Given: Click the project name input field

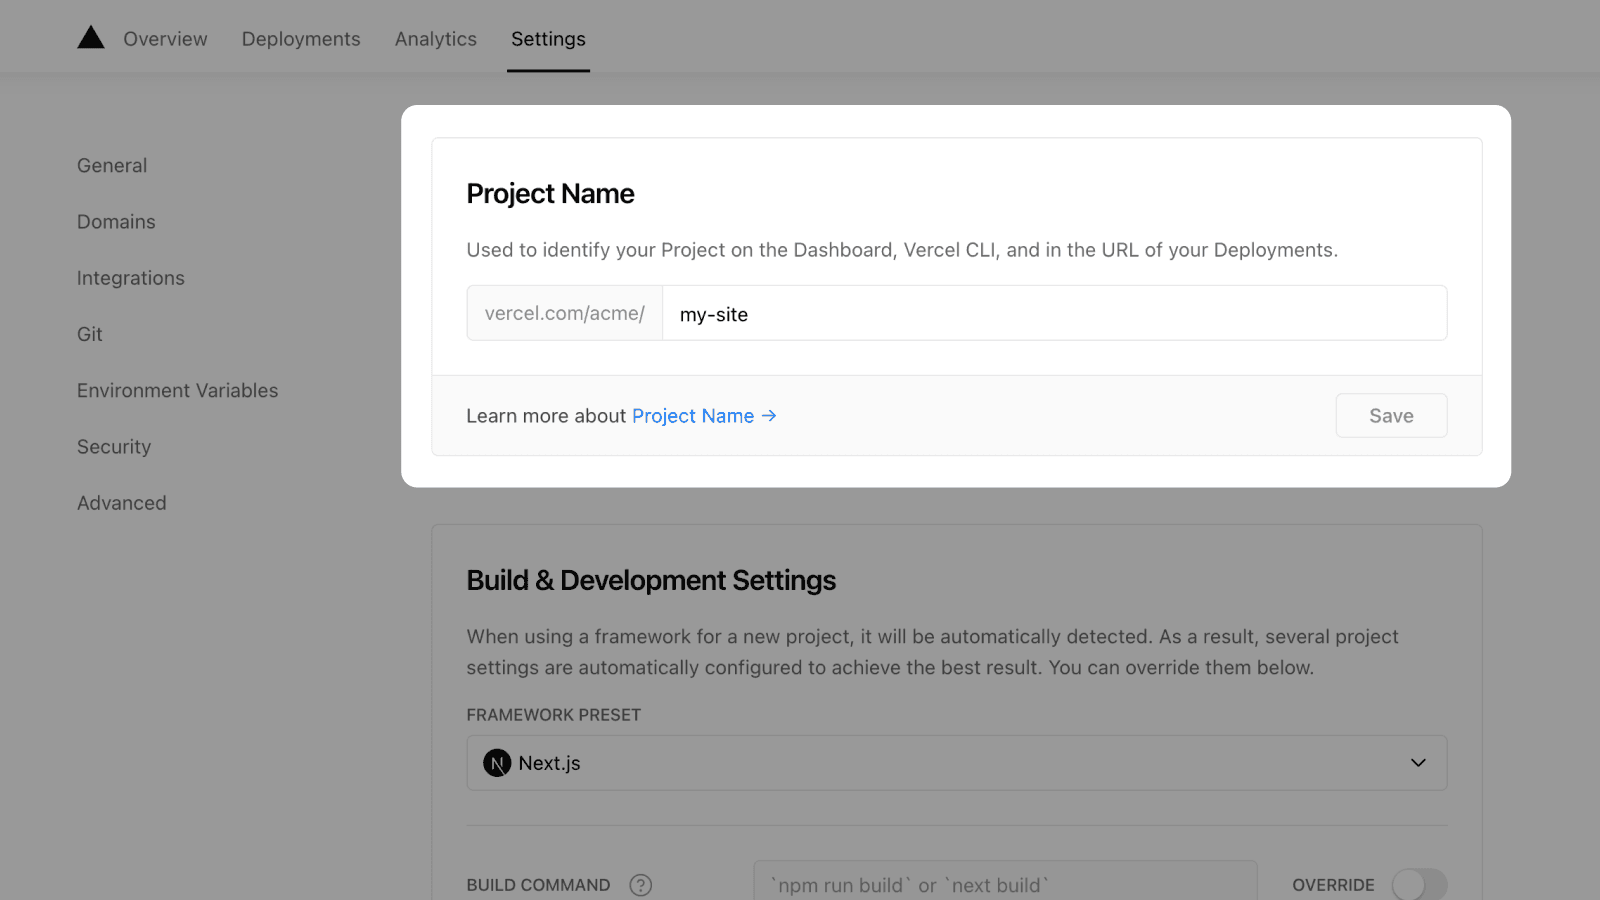Looking at the screenshot, I should tap(1054, 314).
